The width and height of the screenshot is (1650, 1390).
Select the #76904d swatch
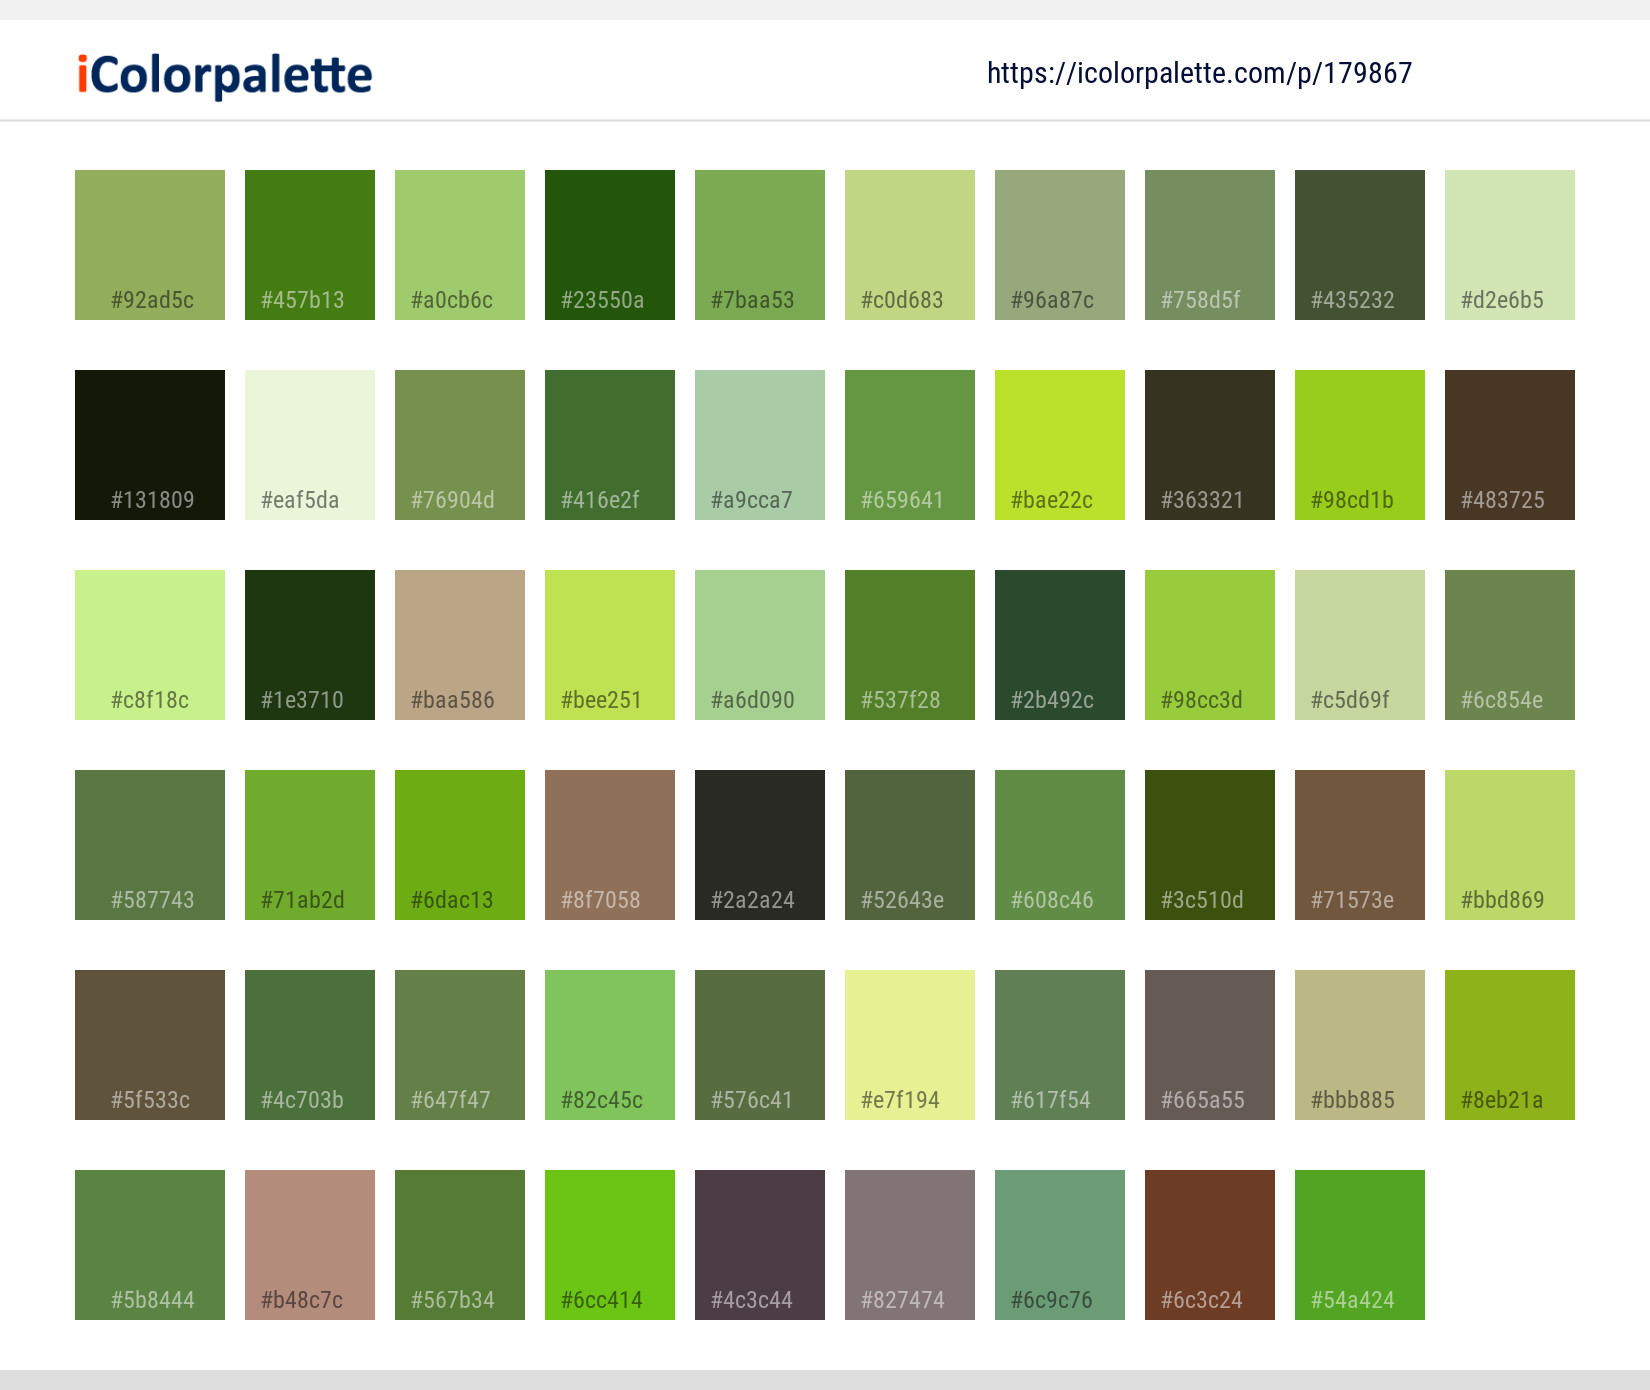point(460,445)
